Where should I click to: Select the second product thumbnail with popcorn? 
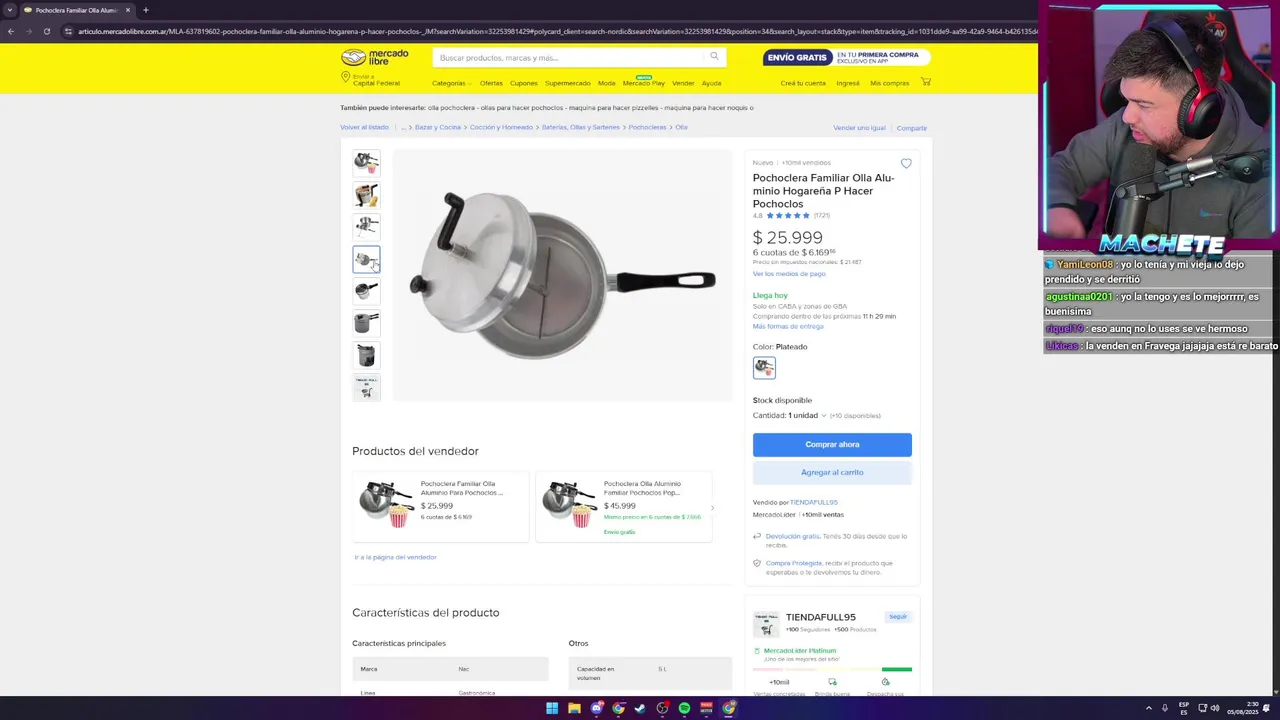coord(366,195)
